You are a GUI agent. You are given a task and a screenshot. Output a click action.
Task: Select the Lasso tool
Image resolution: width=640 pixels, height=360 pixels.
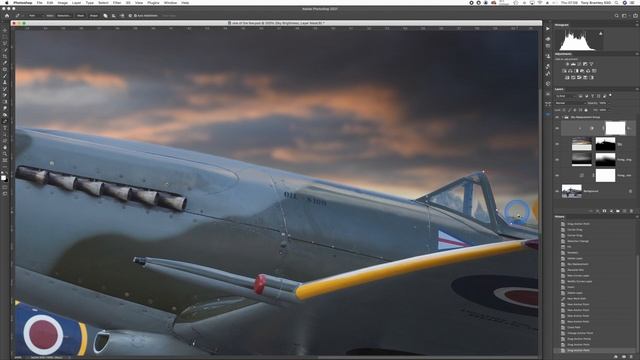click(5, 43)
